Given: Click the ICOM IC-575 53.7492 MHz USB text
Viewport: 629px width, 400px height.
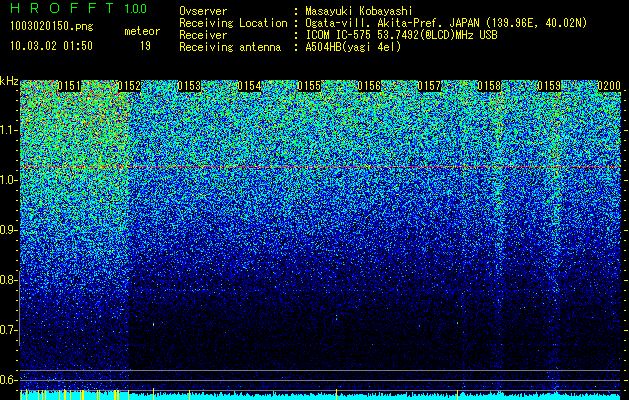Looking at the screenshot, I should 401,35.
